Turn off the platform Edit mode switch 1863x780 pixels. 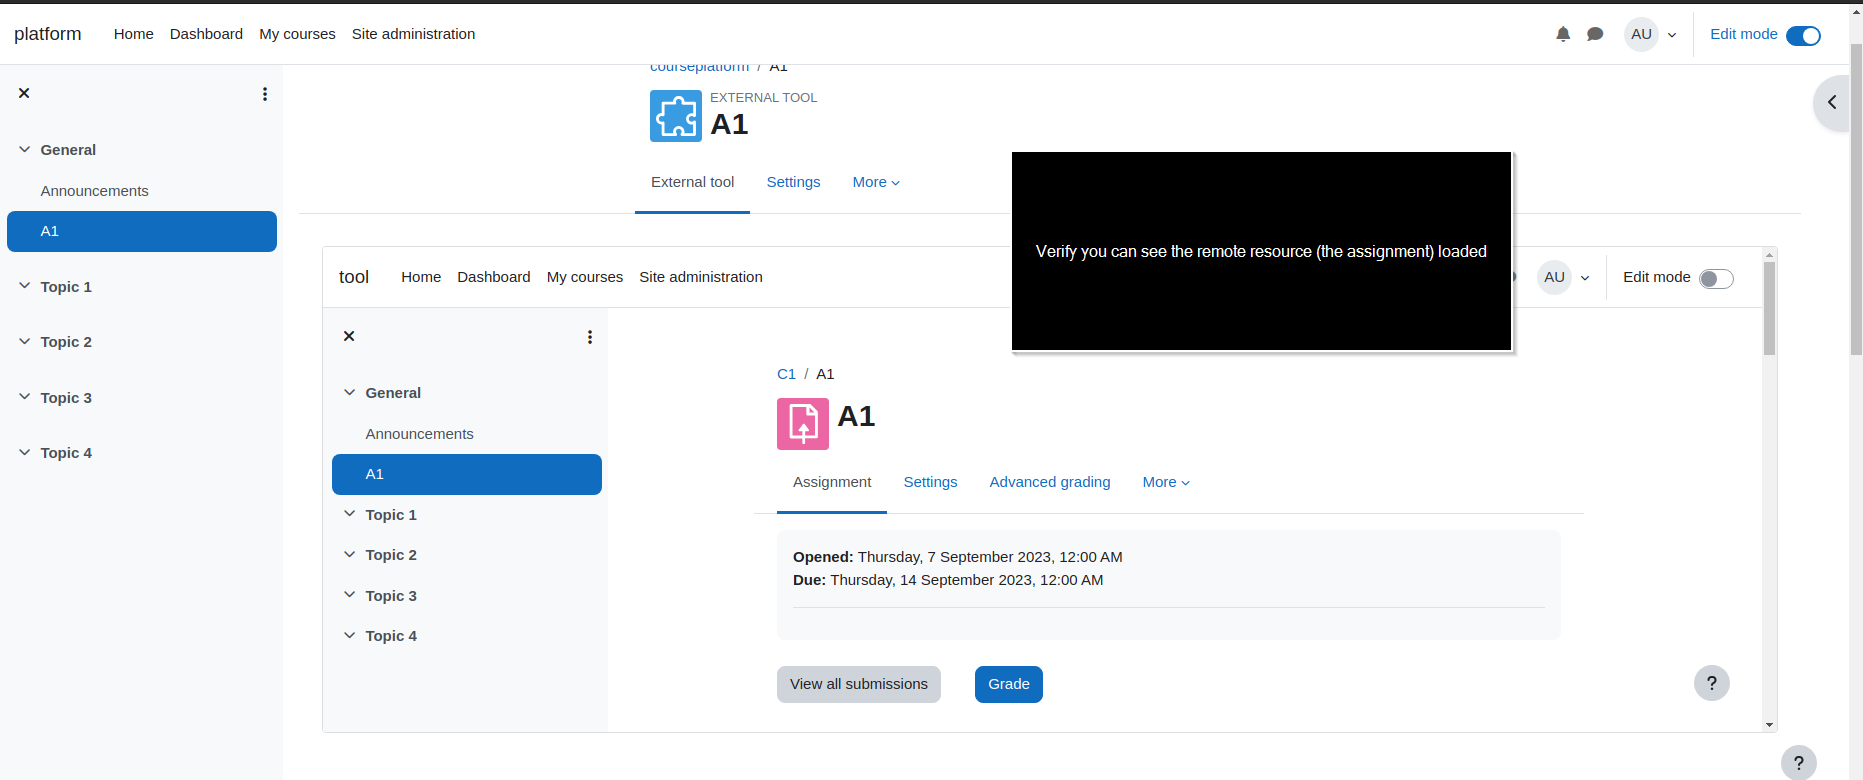point(1803,36)
